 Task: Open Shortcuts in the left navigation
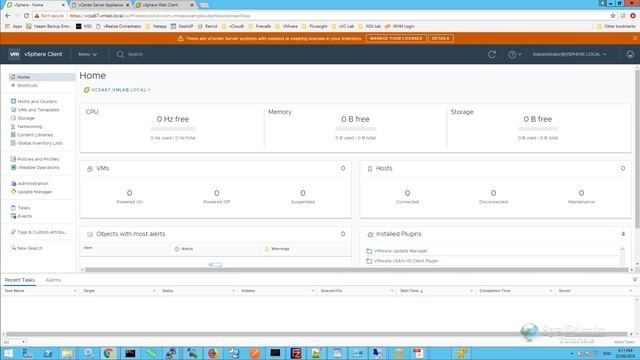[x=27, y=85]
